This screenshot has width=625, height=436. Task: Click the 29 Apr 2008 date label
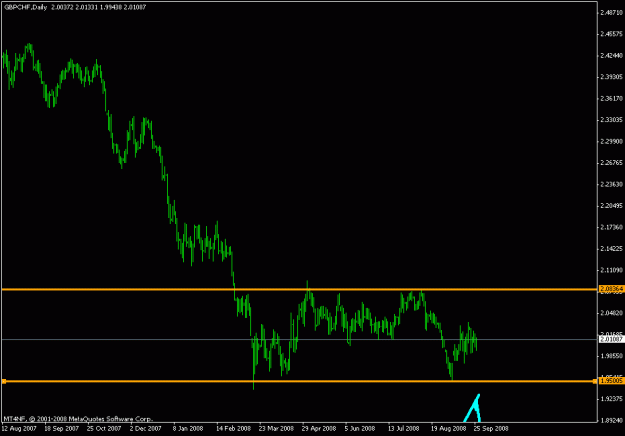click(x=318, y=429)
